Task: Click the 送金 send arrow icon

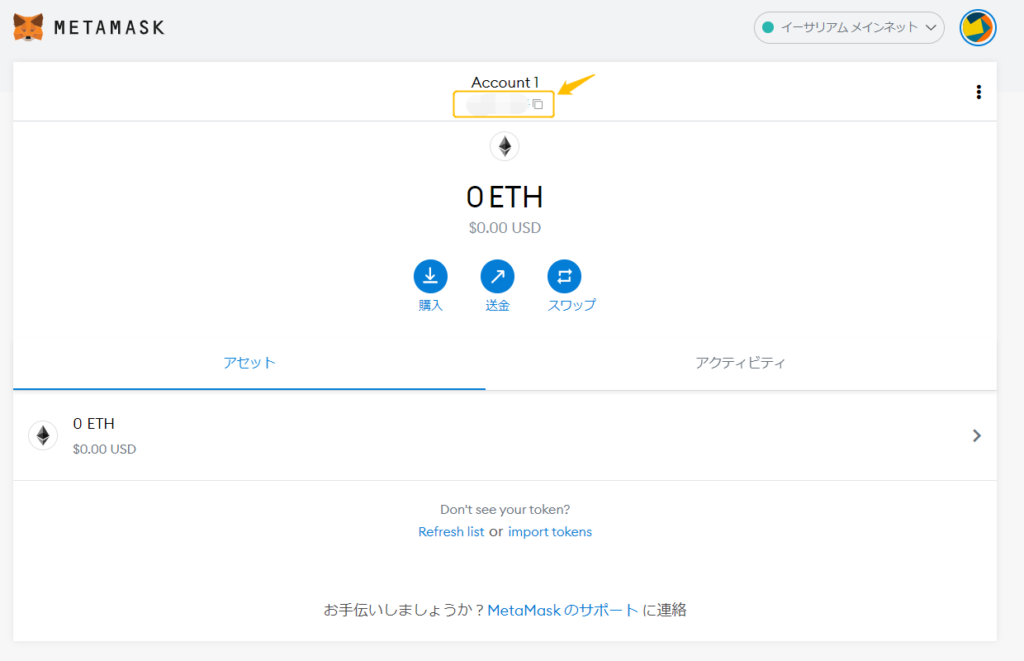Action: pos(498,276)
